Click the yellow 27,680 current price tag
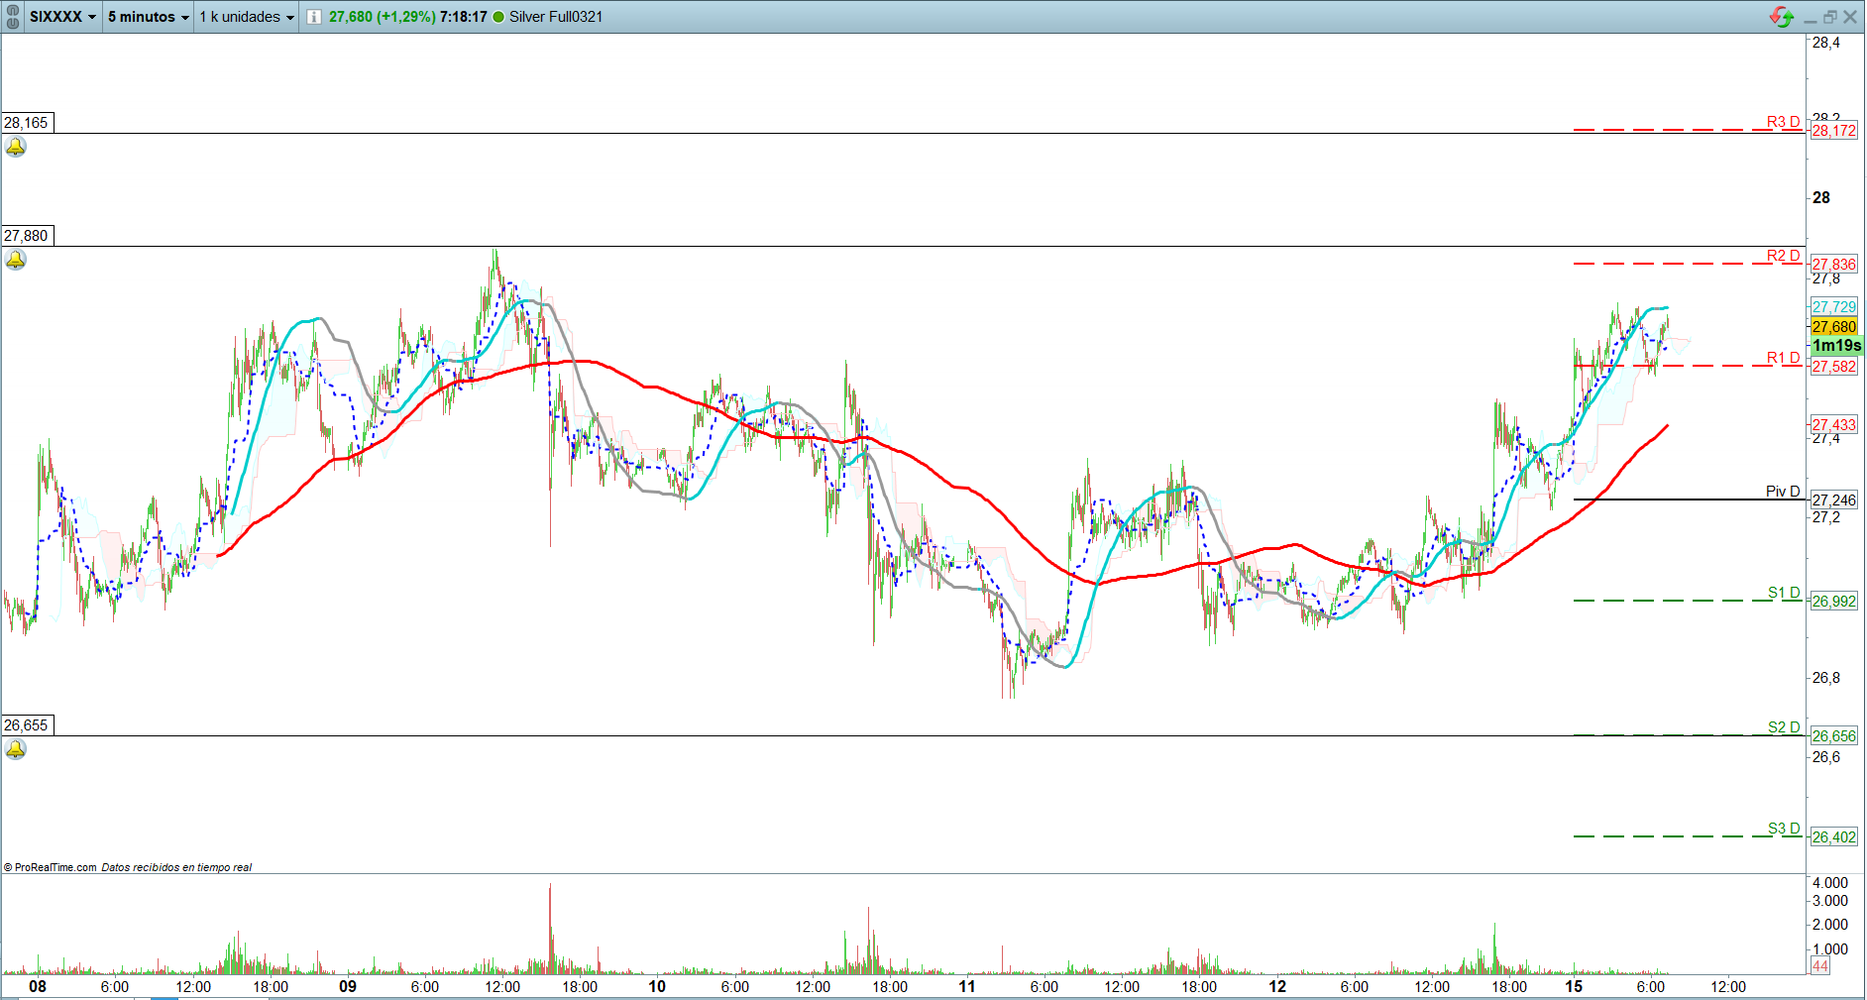 coord(1834,327)
